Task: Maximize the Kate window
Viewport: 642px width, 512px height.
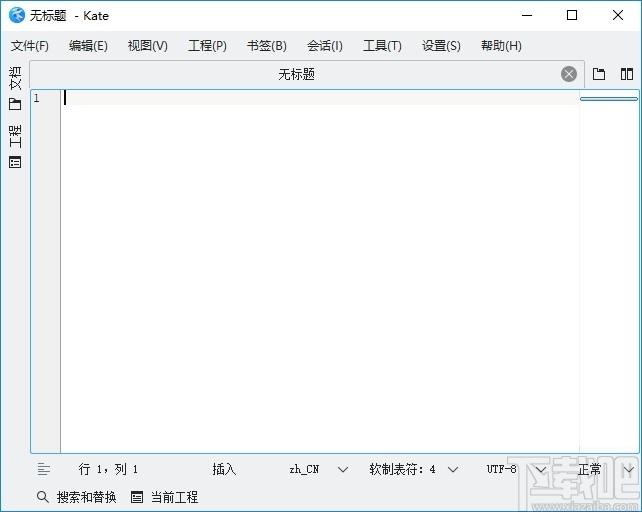Action: (x=572, y=16)
